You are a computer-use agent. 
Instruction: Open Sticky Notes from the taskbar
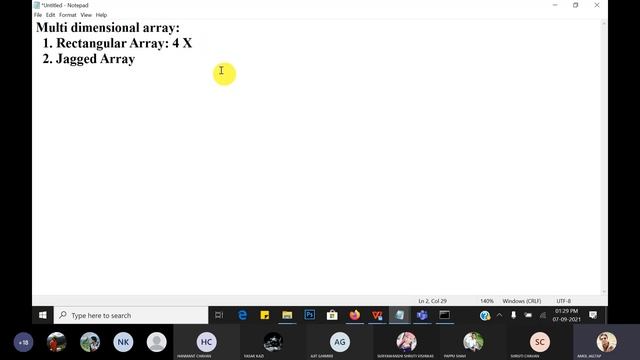265,315
